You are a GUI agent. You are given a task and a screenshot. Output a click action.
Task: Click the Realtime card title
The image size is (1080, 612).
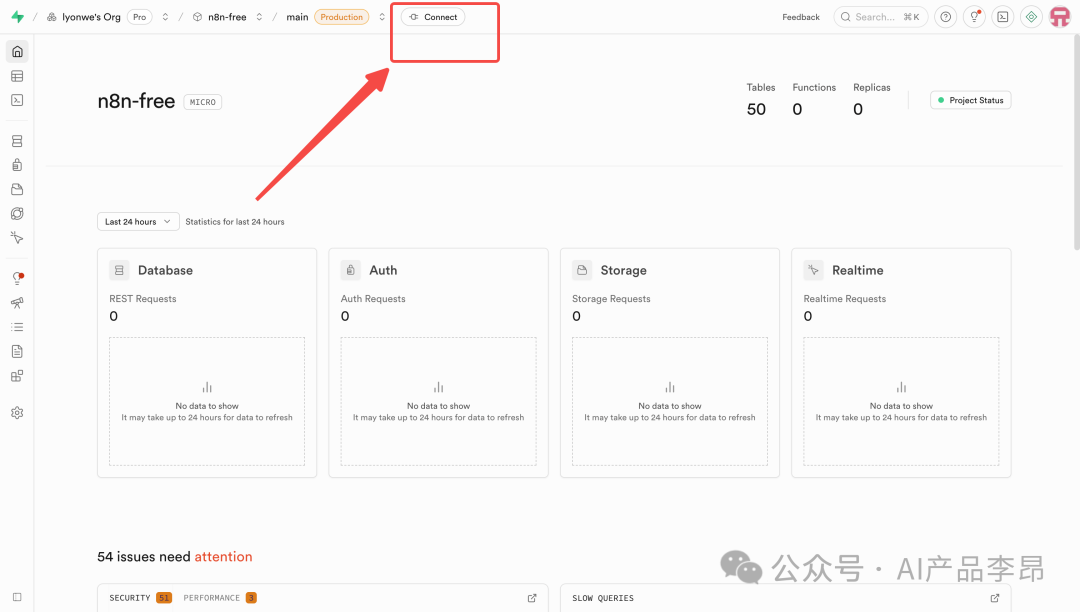(858, 271)
